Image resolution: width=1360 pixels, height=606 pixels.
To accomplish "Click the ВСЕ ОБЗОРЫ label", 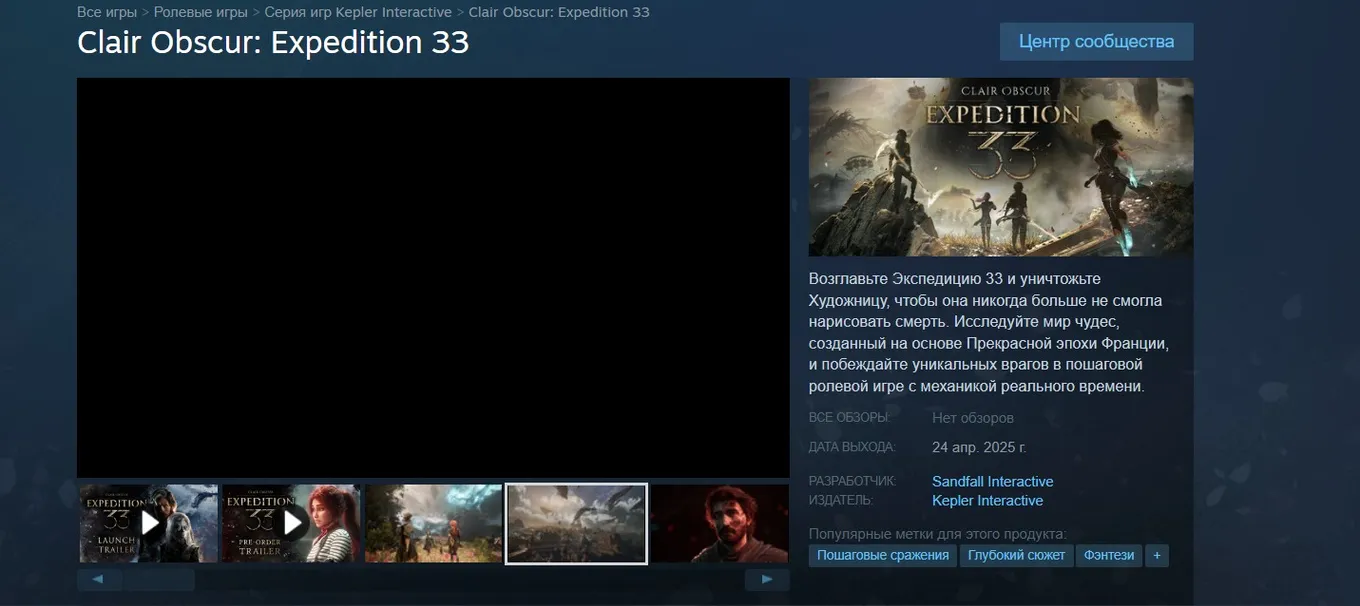I will click(849, 417).
